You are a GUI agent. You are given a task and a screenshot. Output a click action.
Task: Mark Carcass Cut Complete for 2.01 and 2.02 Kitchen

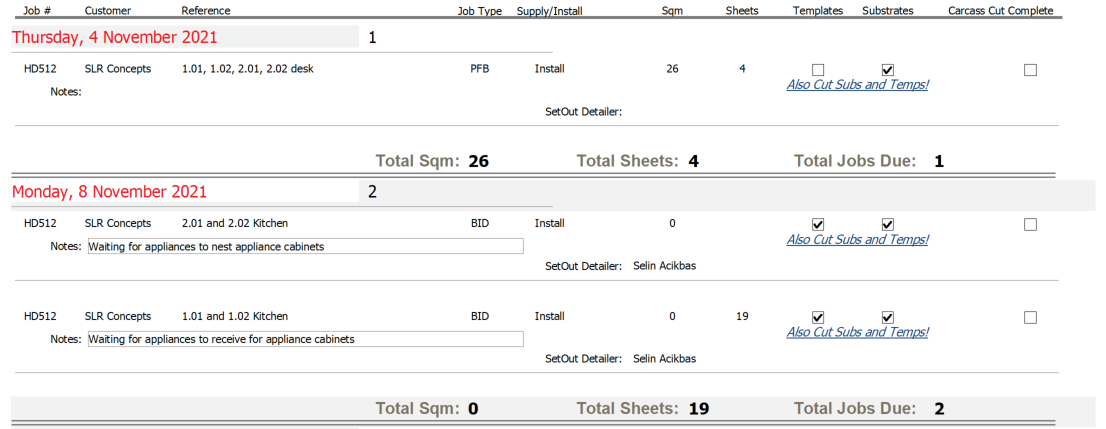click(x=1030, y=224)
